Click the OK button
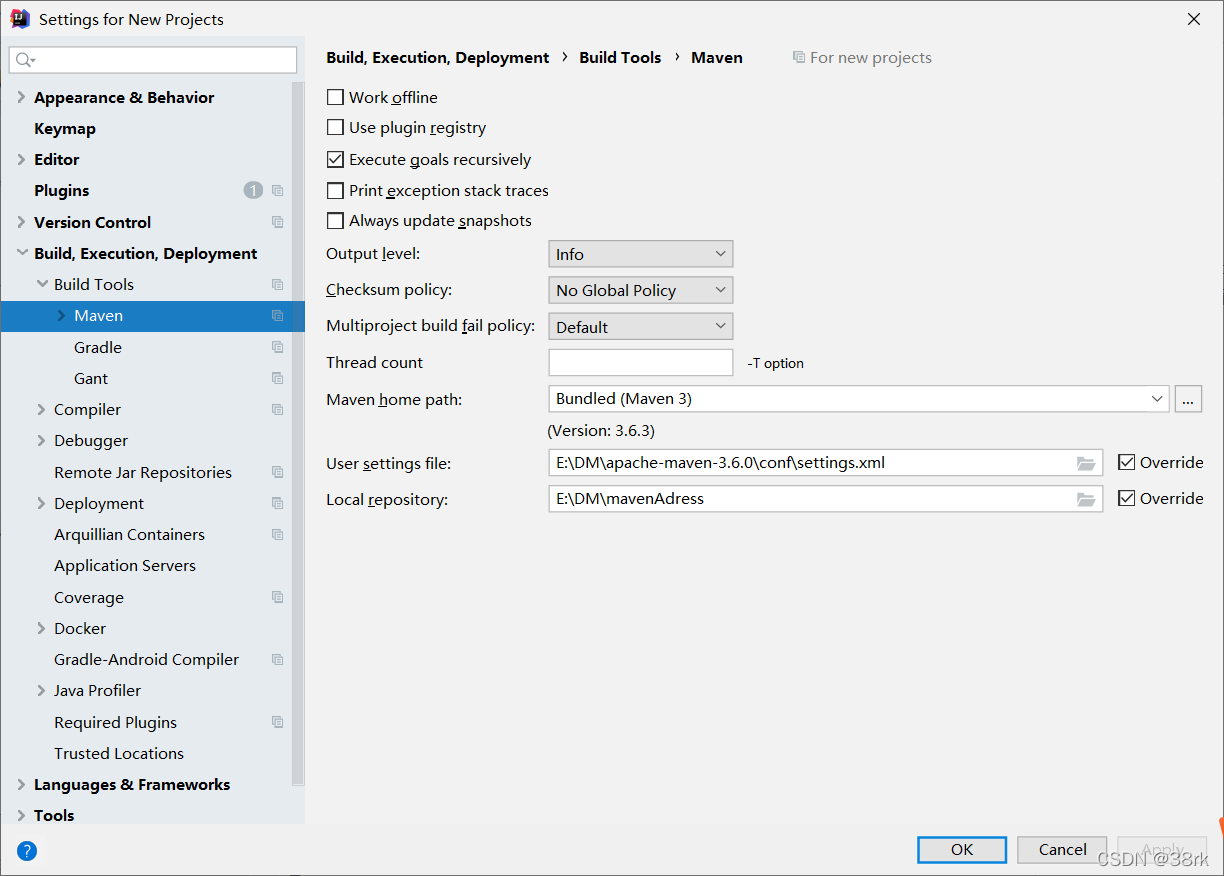1224x876 pixels. pos(962,849)
